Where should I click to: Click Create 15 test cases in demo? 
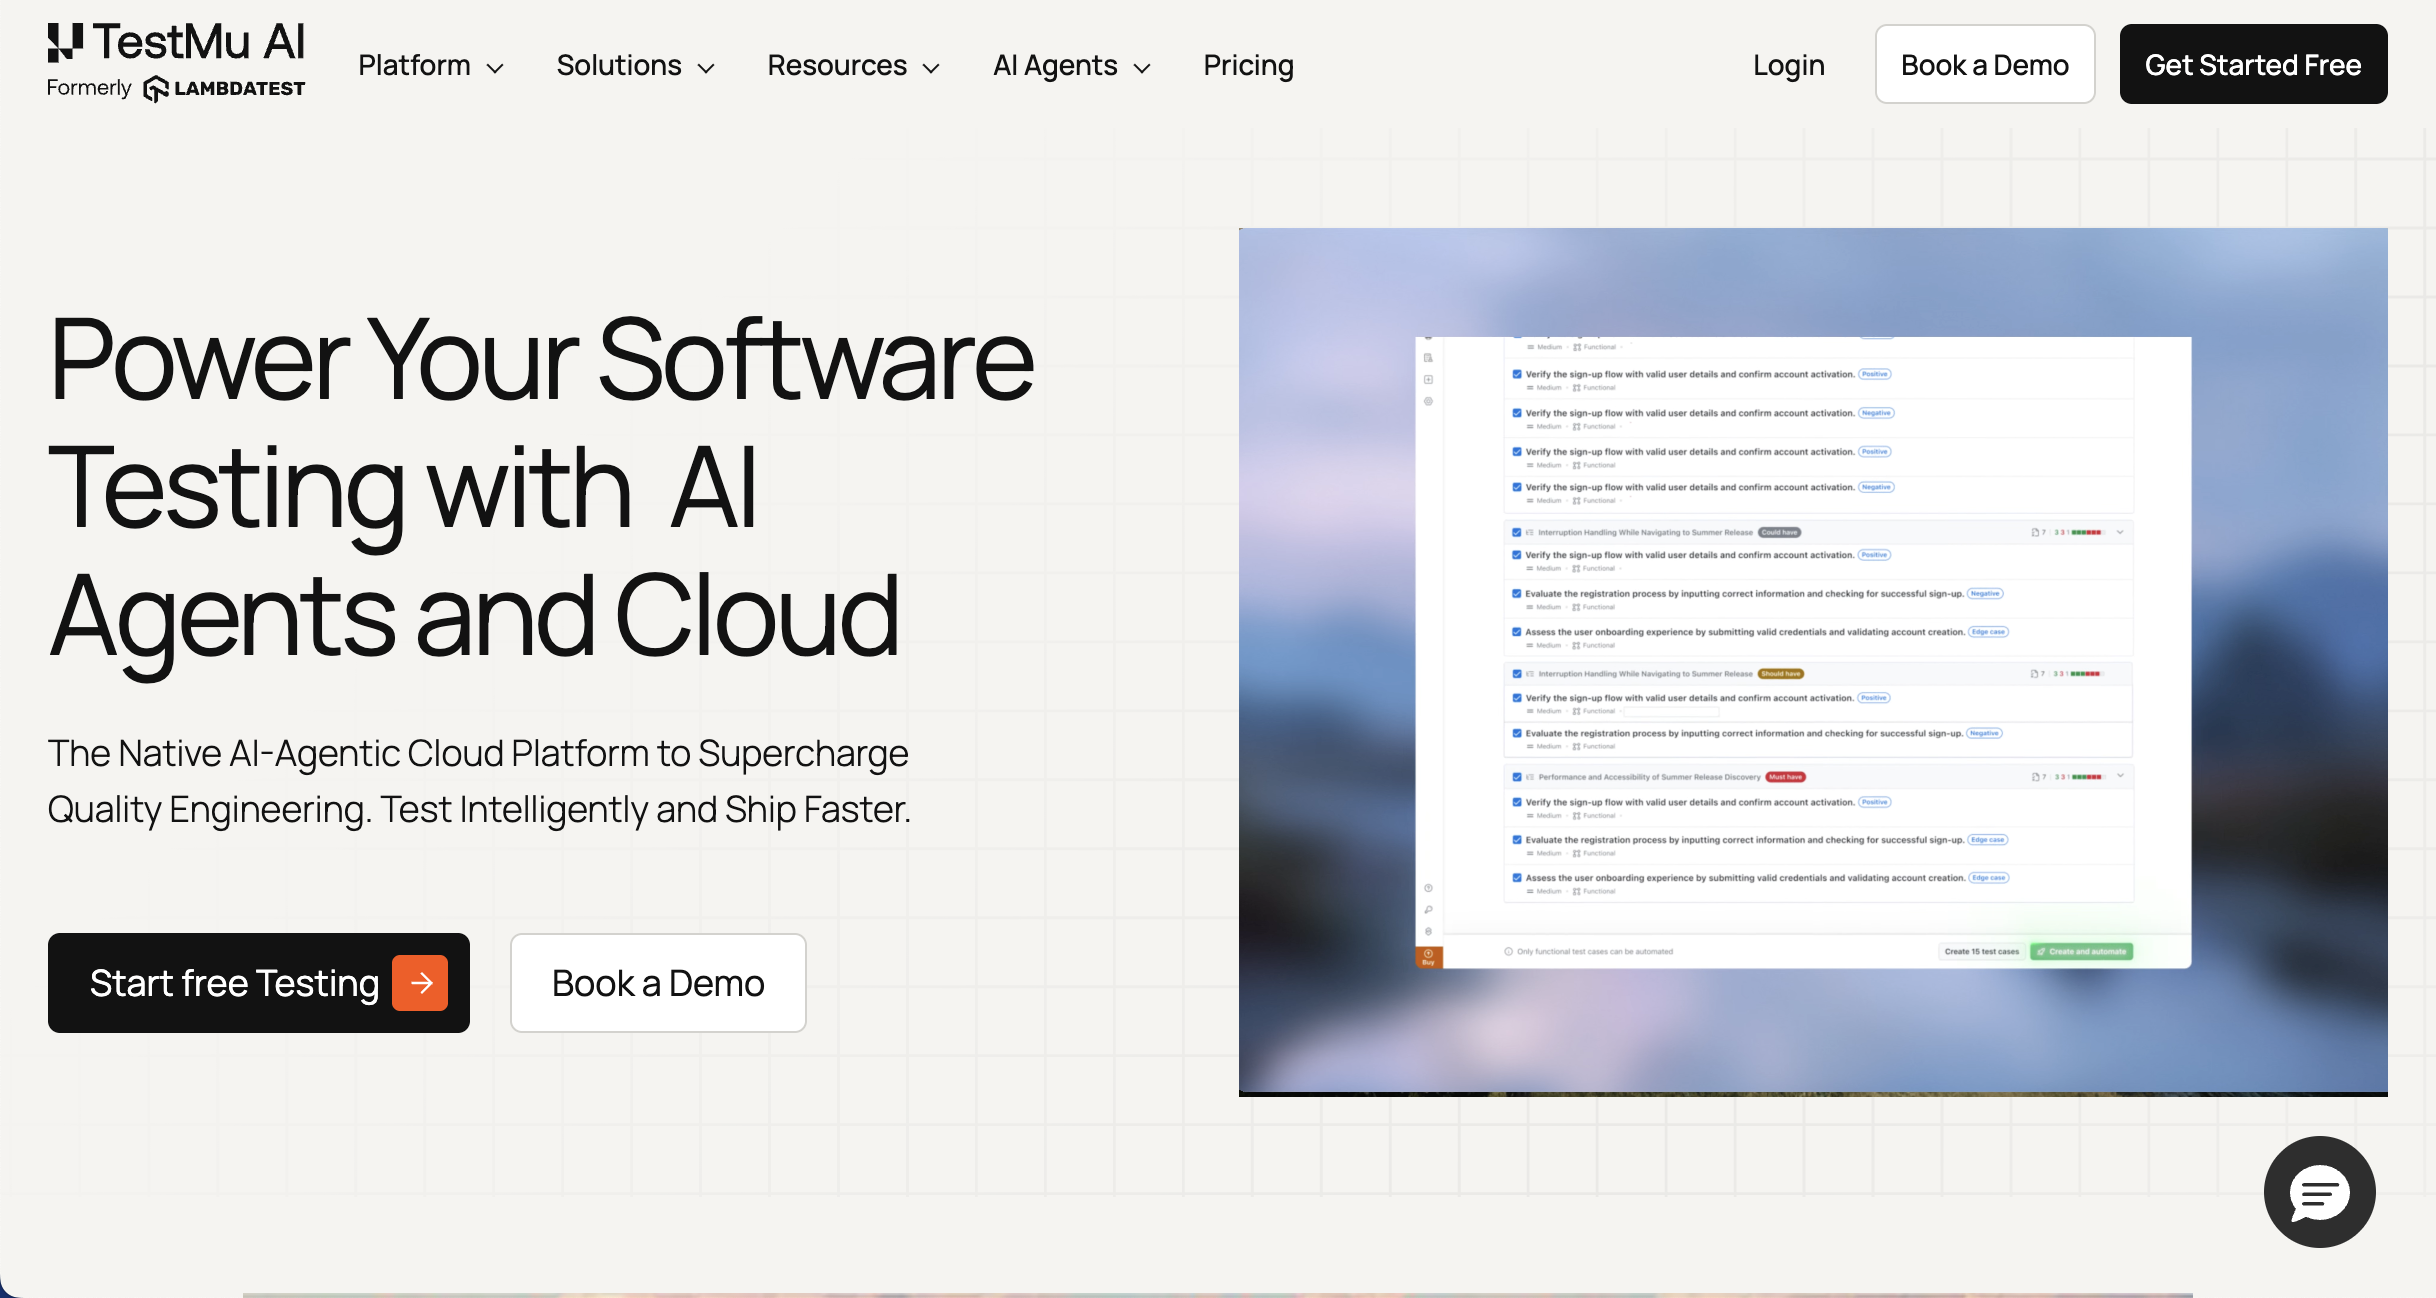[1981, 952]
